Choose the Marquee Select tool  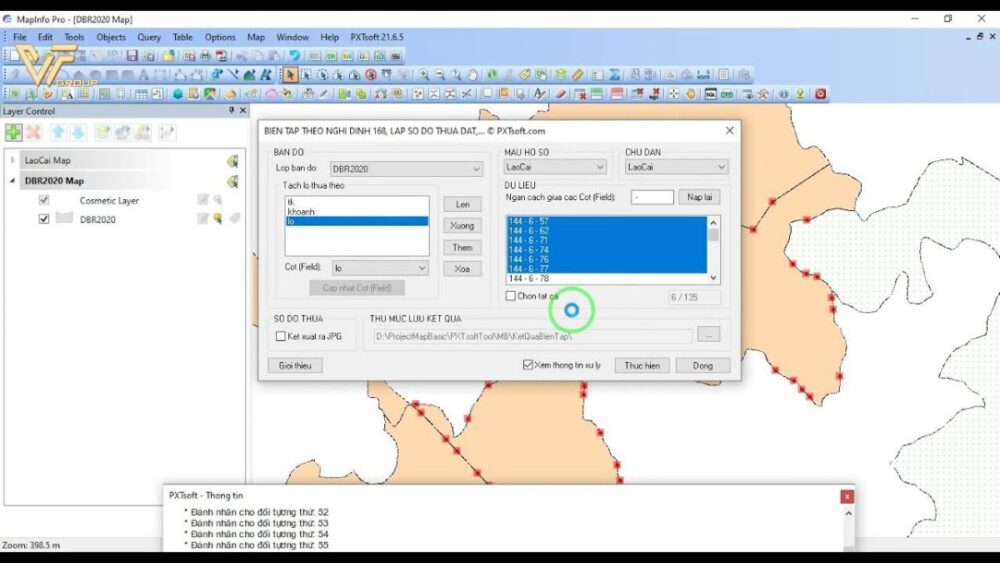tap(307, 75)
